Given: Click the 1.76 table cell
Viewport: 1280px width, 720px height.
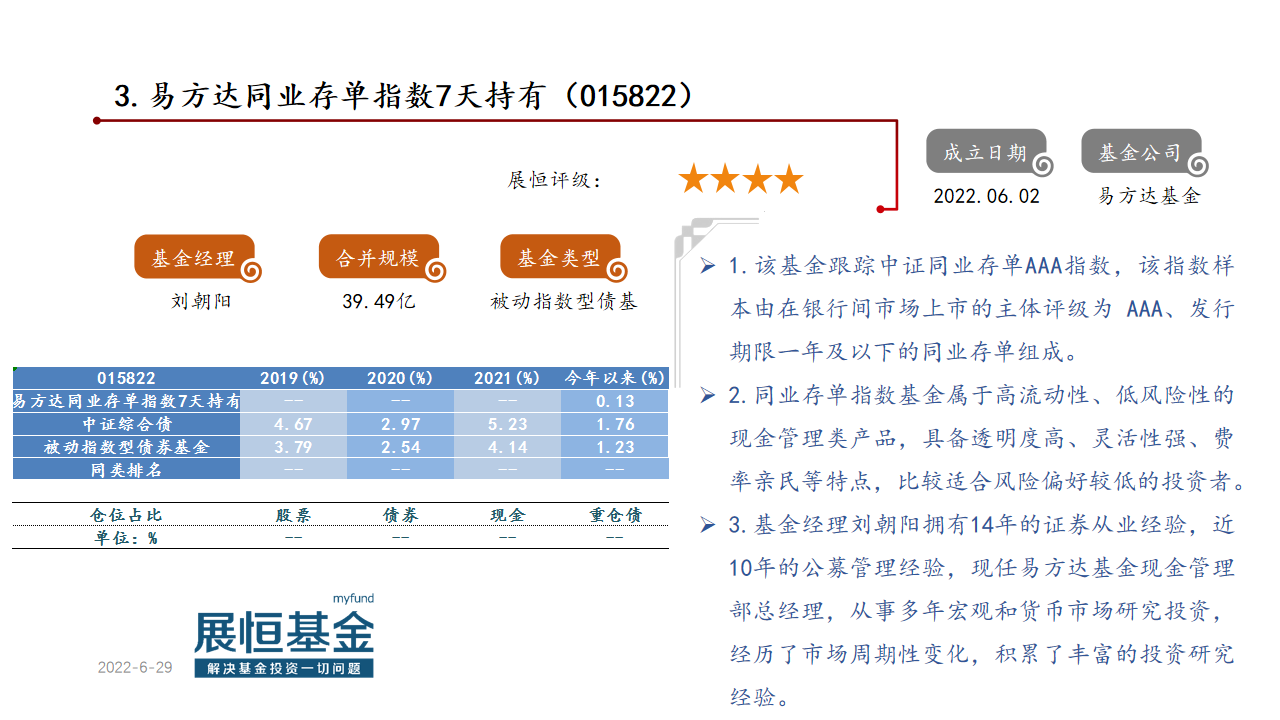Looking at the screenshot, I should click(614, 424).
